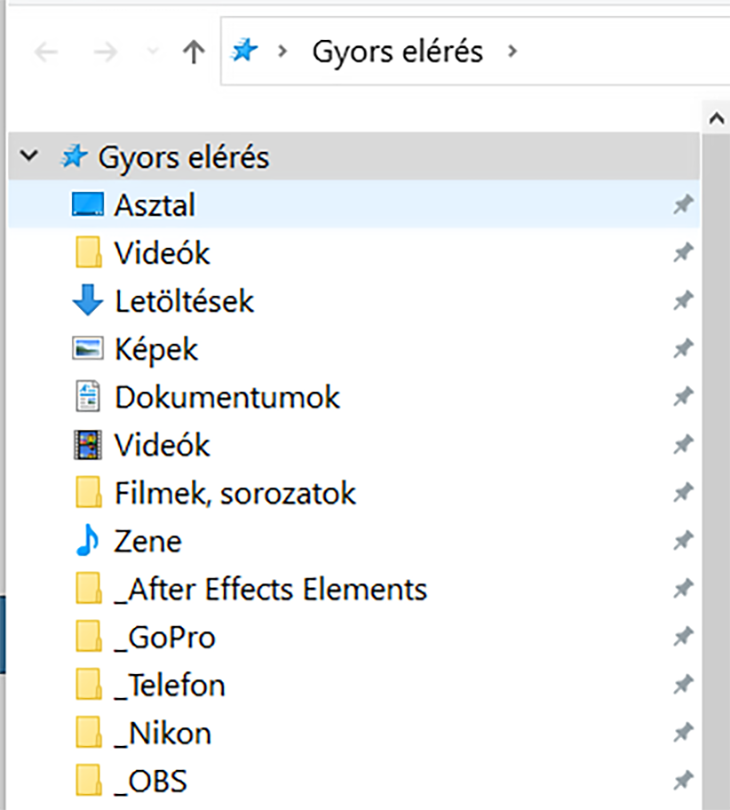Click the star icon in address bar
The width and height of the screenshot is (730, 810).
(x=244, y=51)
